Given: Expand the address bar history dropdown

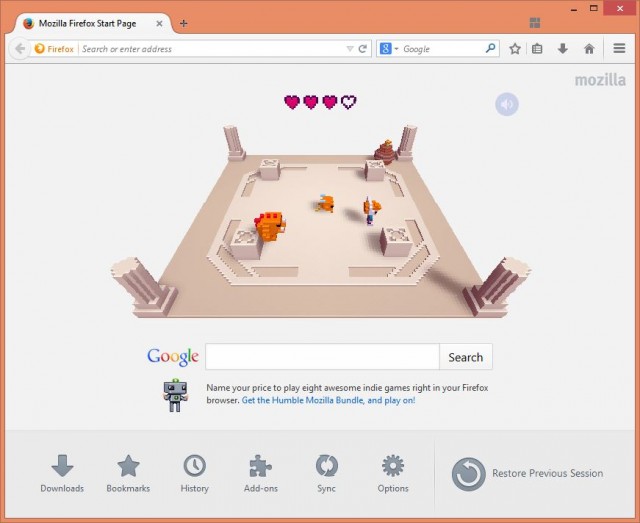Looking at the screenshot, I should tap(349, 48).
